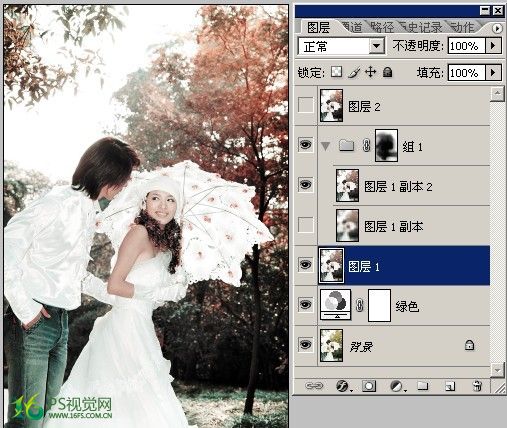Screen dimensions: 507x428
Task: Open the layer style fx menu
Action: point(343,386)
